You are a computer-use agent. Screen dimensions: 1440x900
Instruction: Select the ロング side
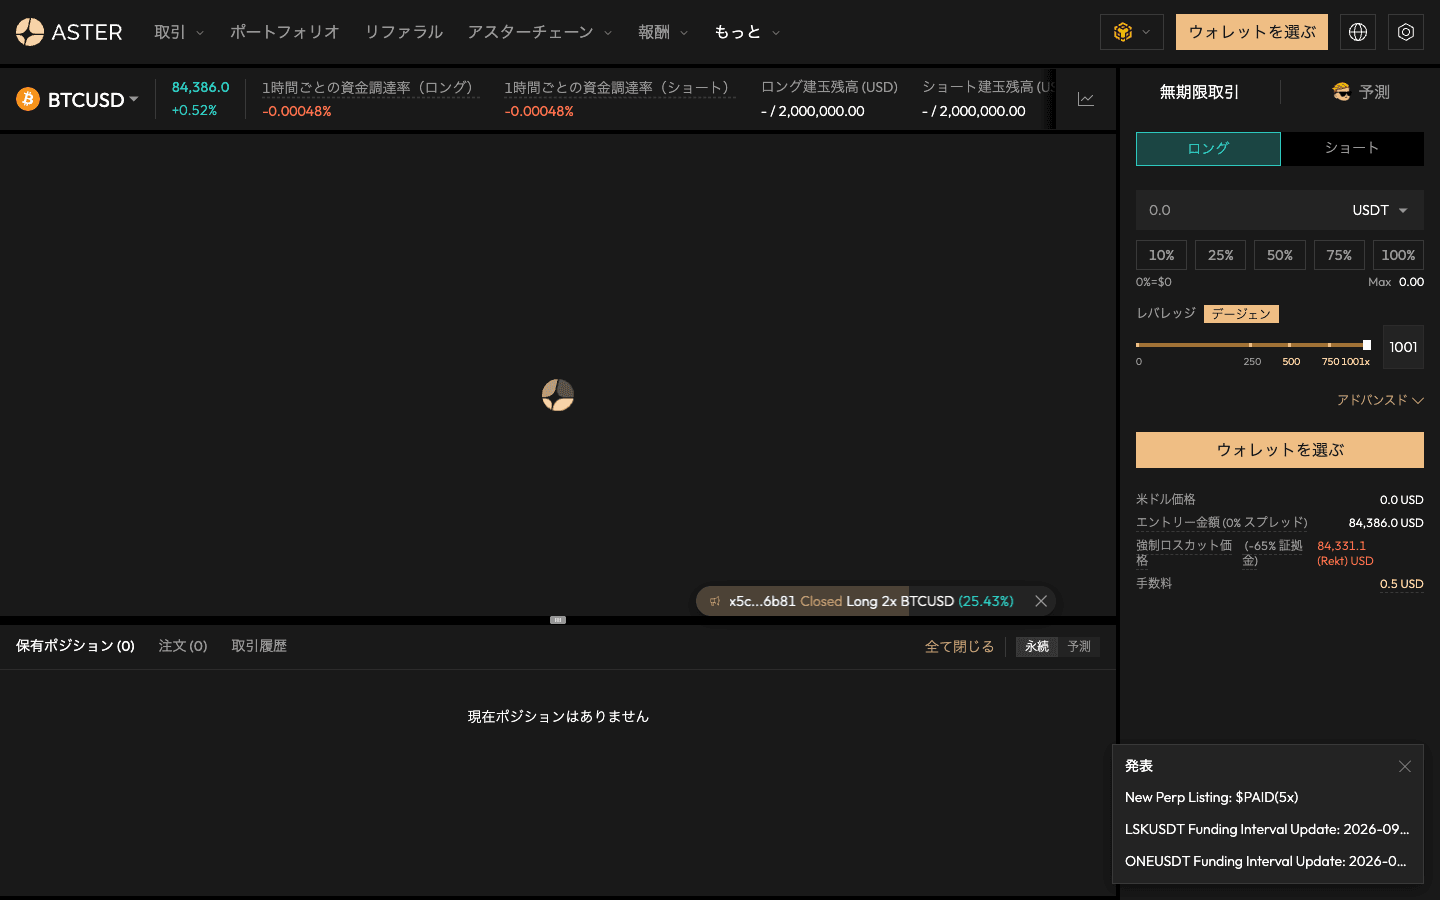(x=1208, y=149)
